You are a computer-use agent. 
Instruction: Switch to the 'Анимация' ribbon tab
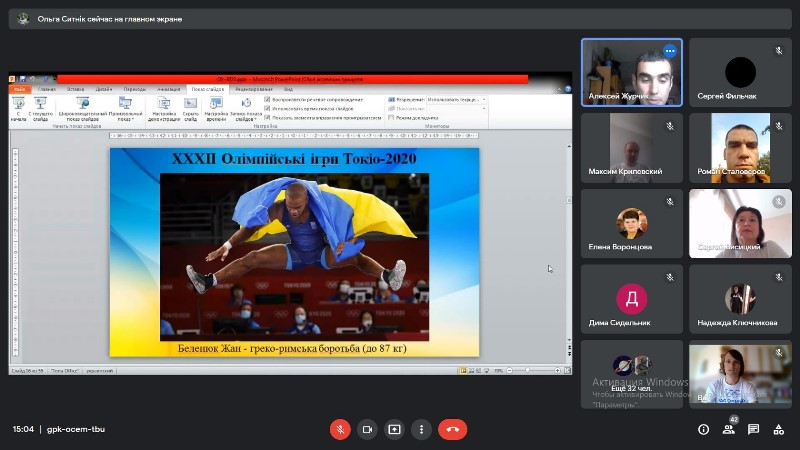point(168,89)
